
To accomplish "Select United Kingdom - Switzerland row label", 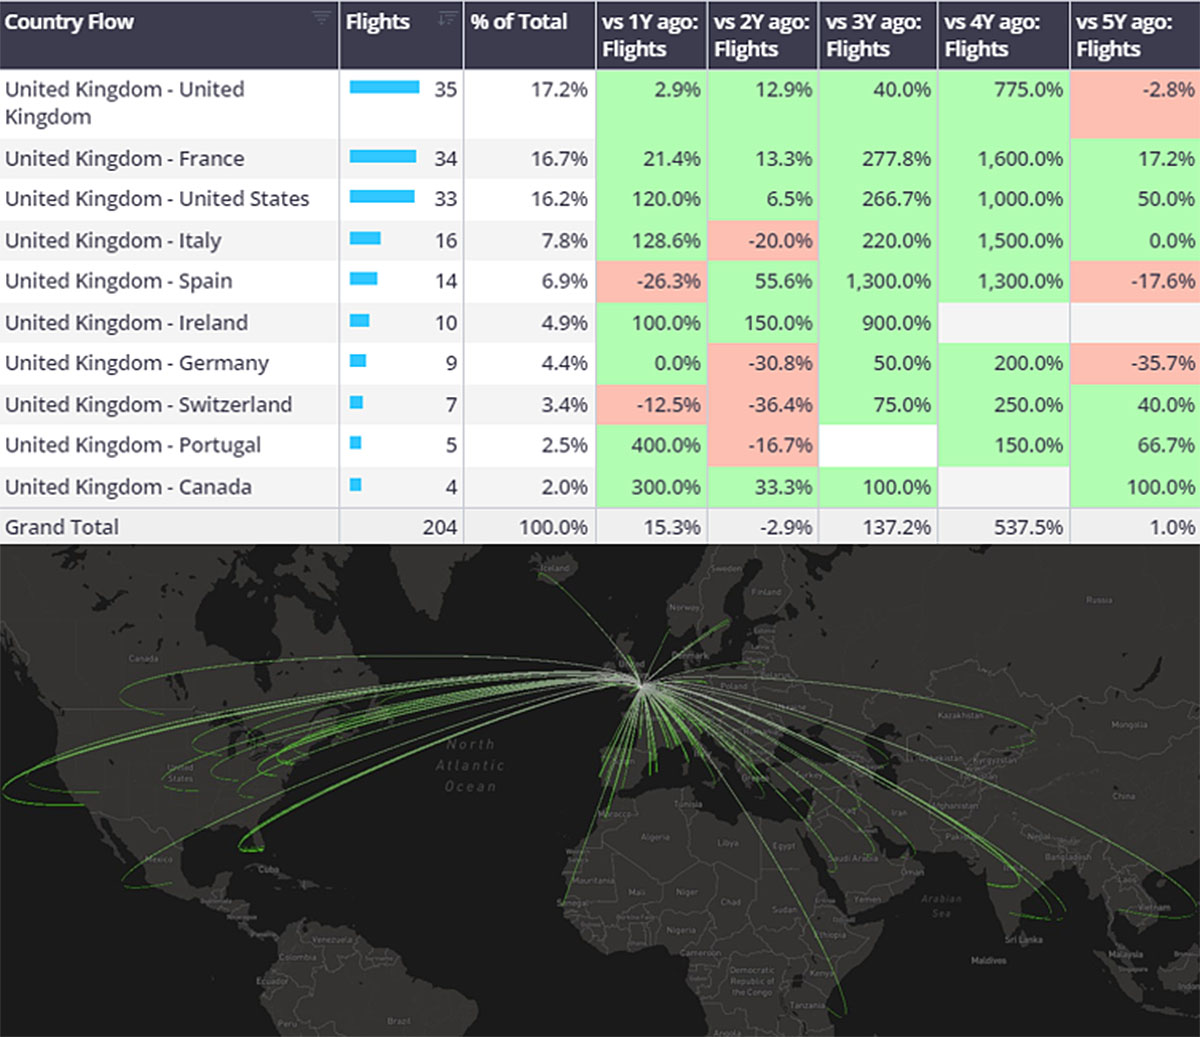I will point(148,405).
